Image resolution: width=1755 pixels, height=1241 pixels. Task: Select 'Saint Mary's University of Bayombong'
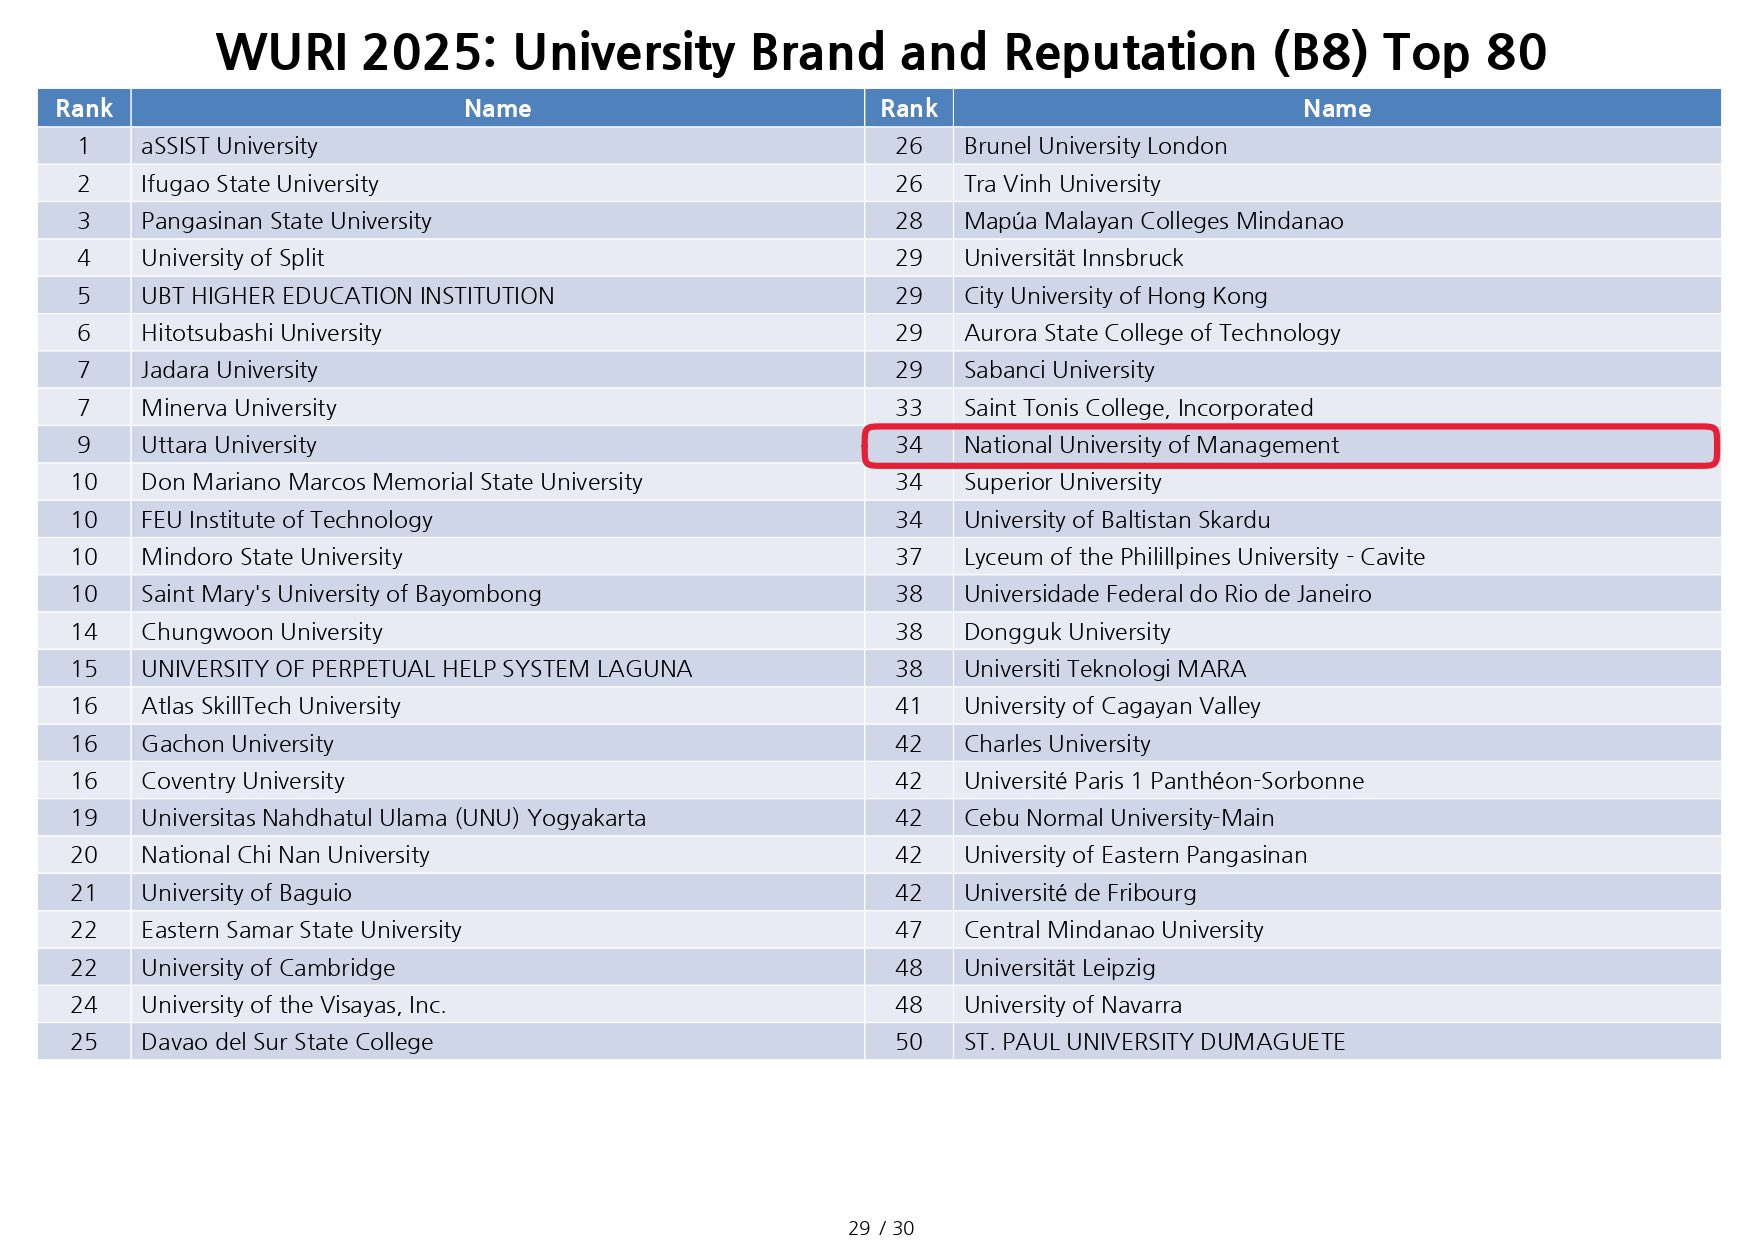coord(341,594)
